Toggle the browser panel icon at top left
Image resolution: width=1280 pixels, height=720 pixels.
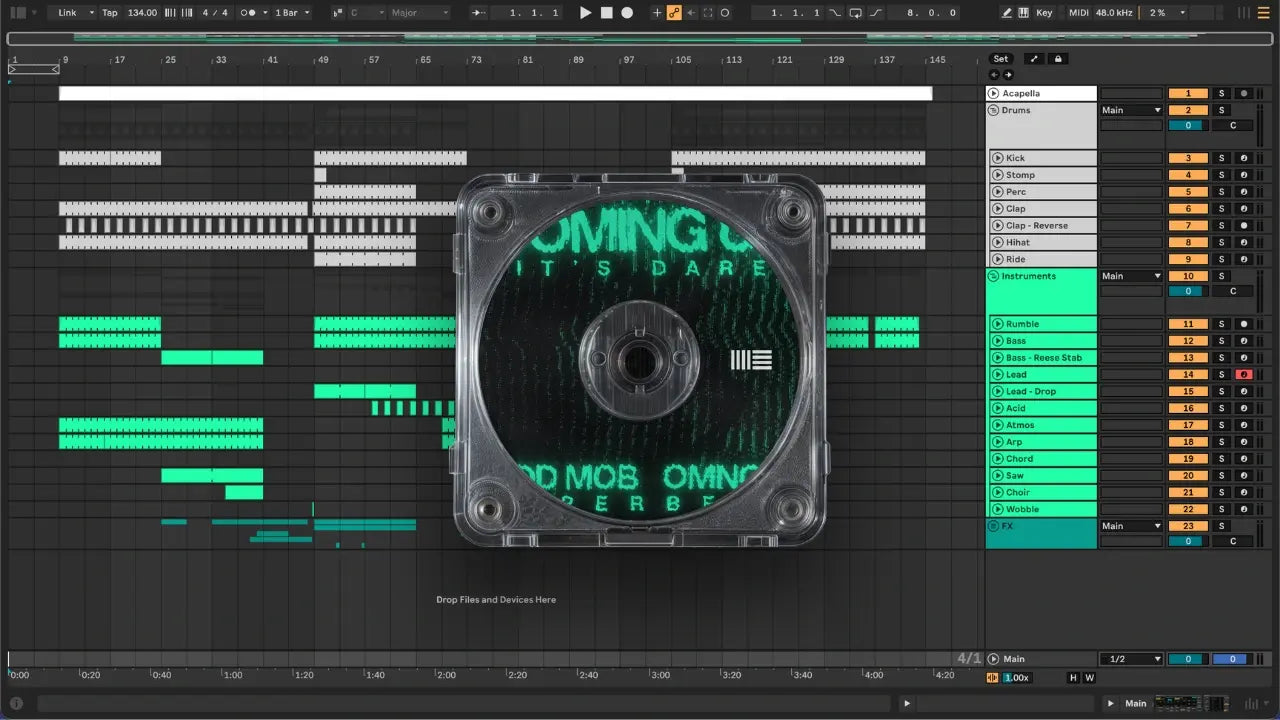click(x=18, y=13)
